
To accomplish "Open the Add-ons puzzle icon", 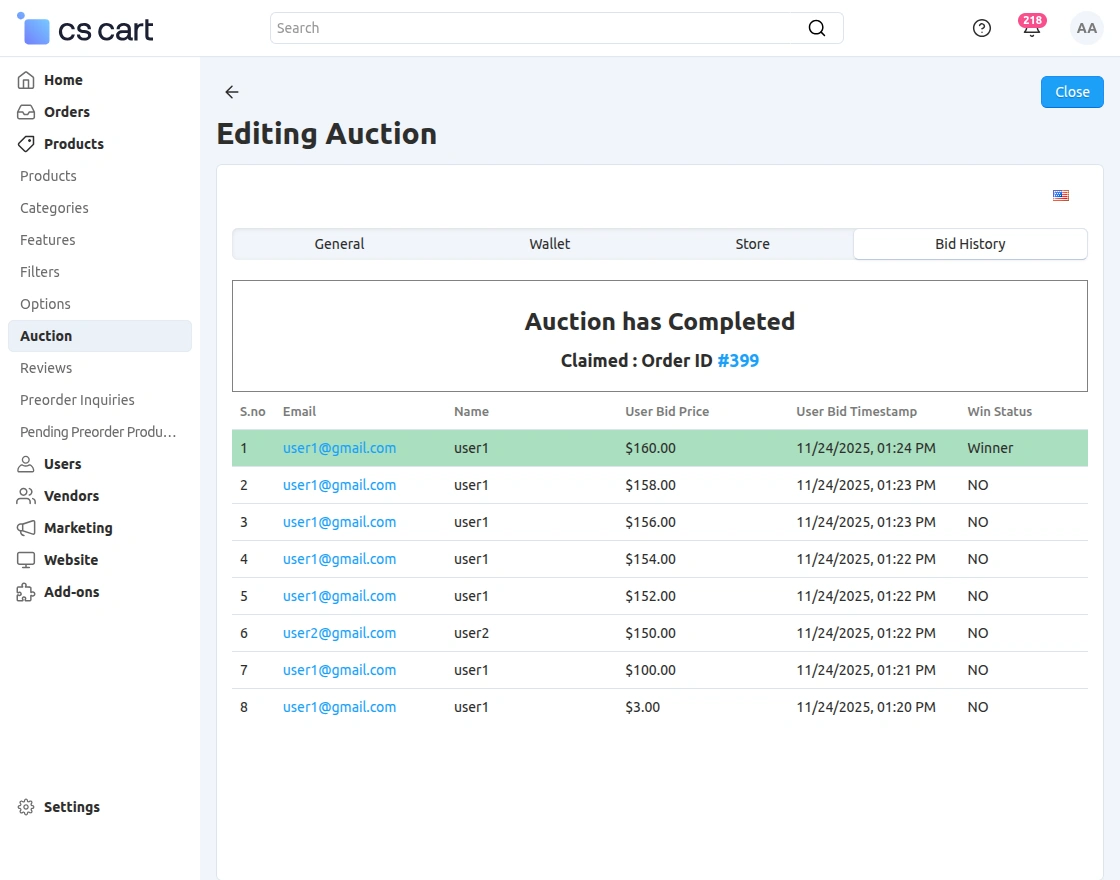I will tap(26, 592).
